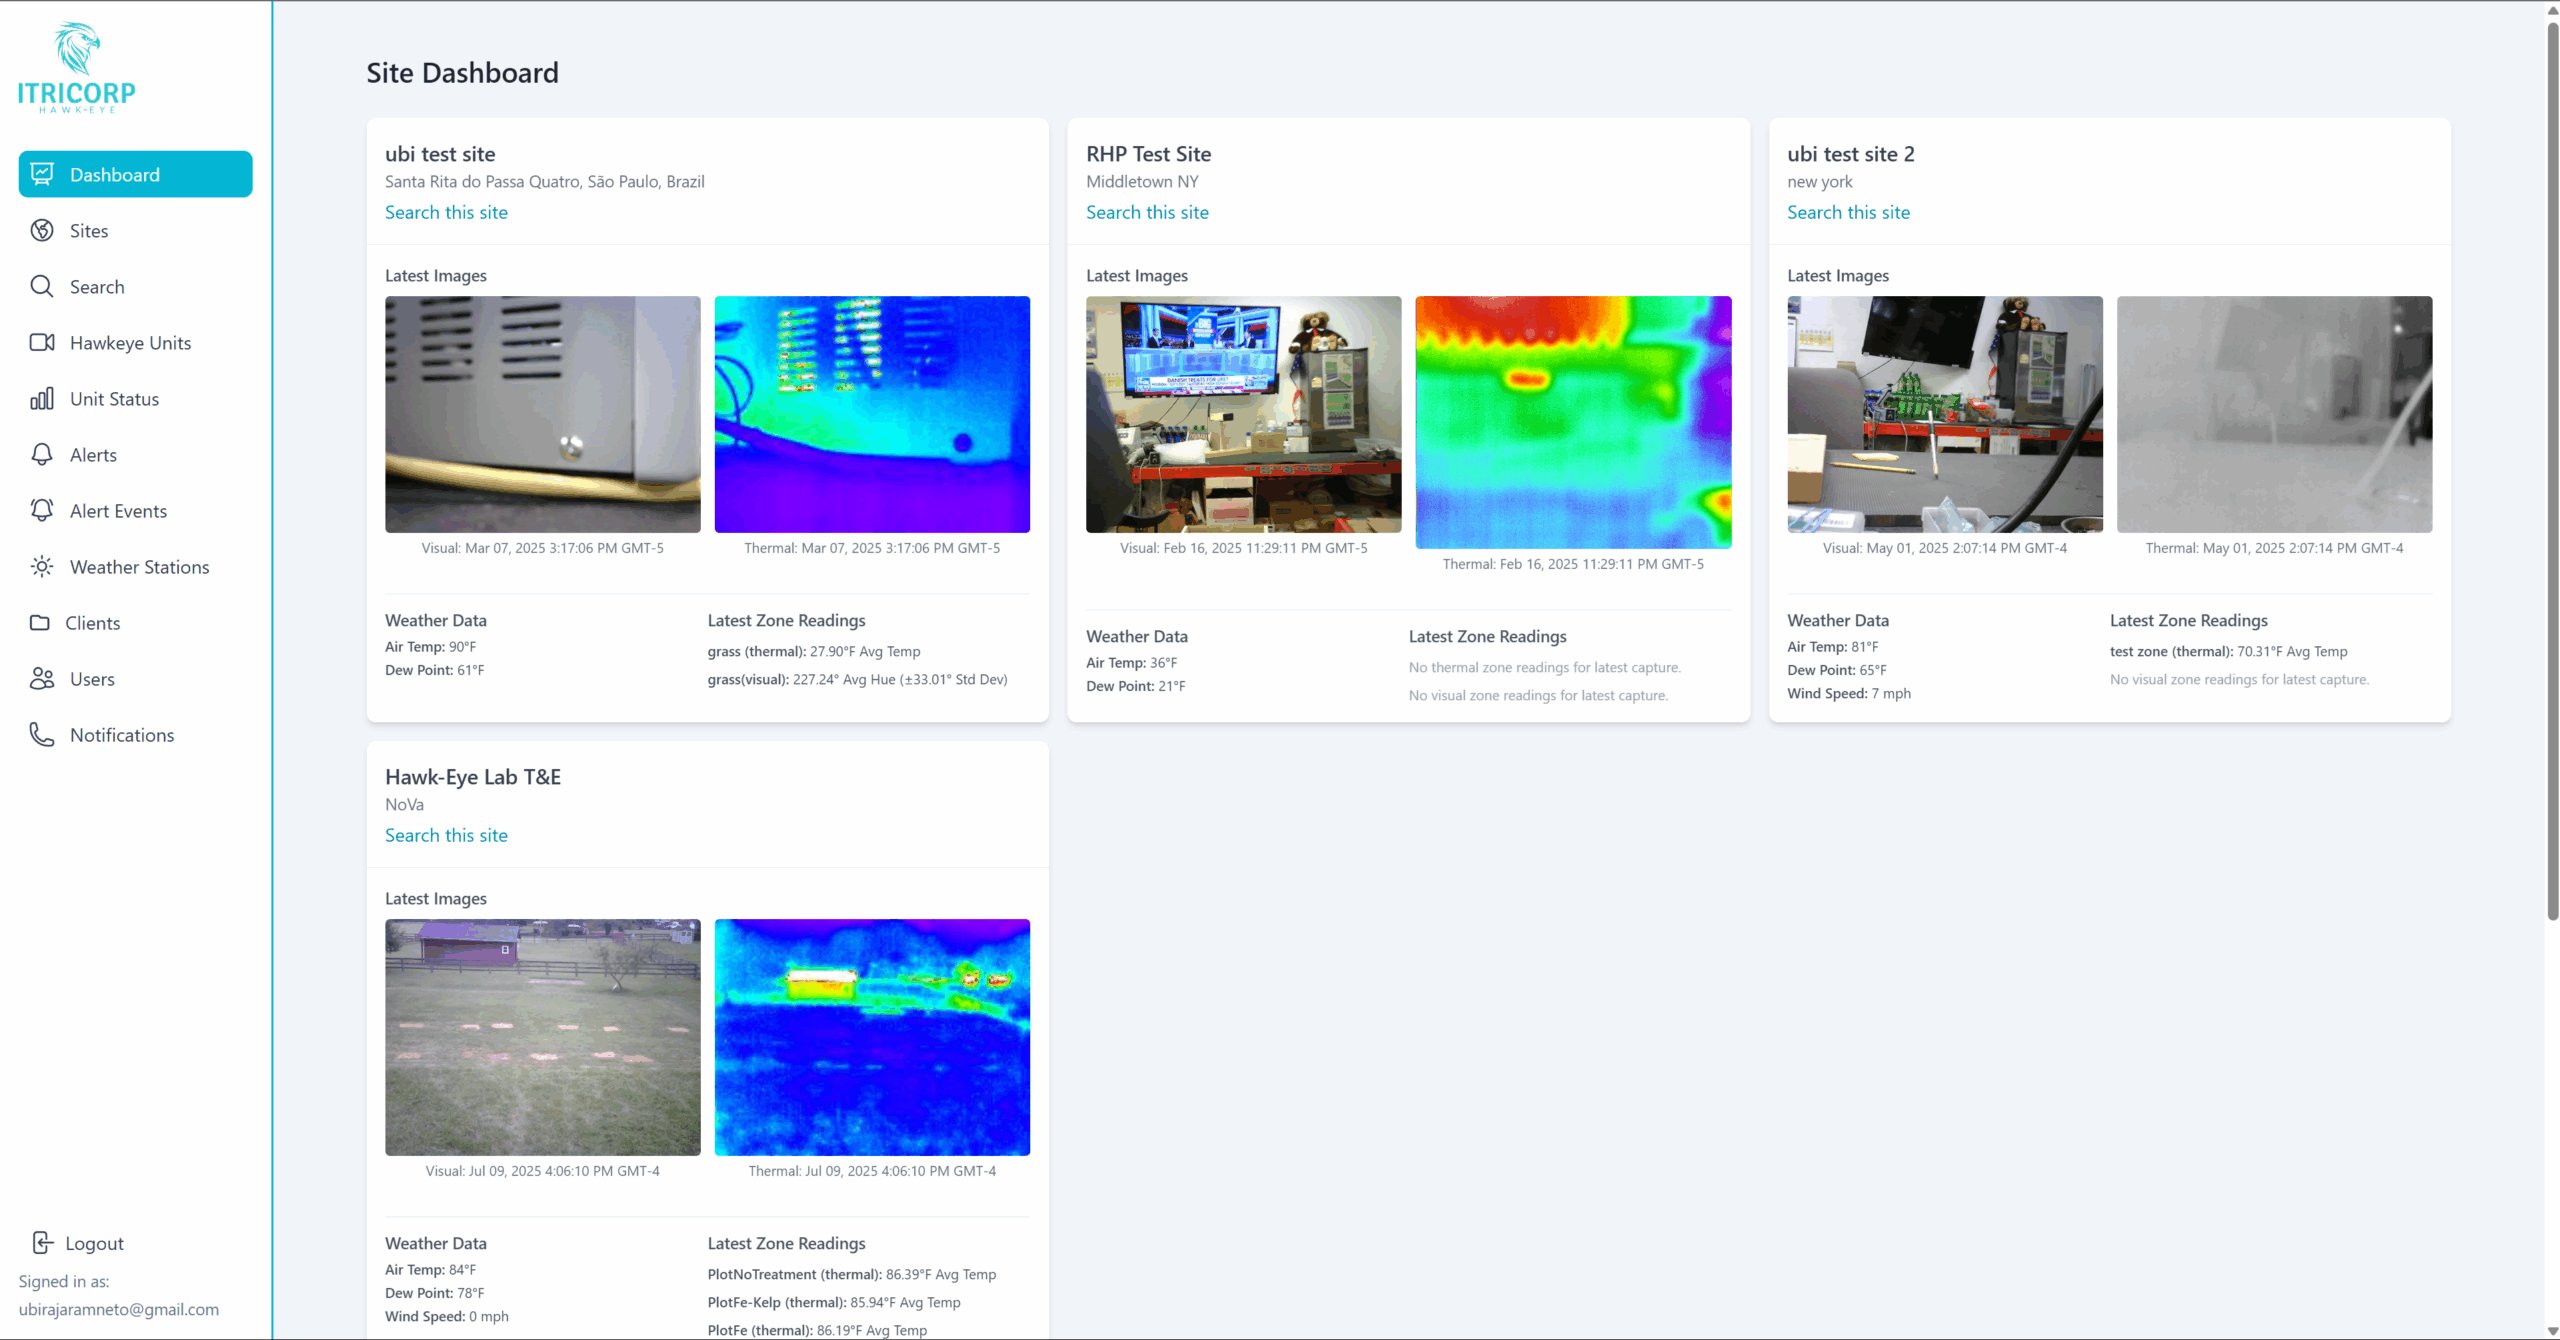This screenshot has height=1340, width=2560.
Task: Open ubi test site visual image thumbnail
Action: click(x=542, y=414)
